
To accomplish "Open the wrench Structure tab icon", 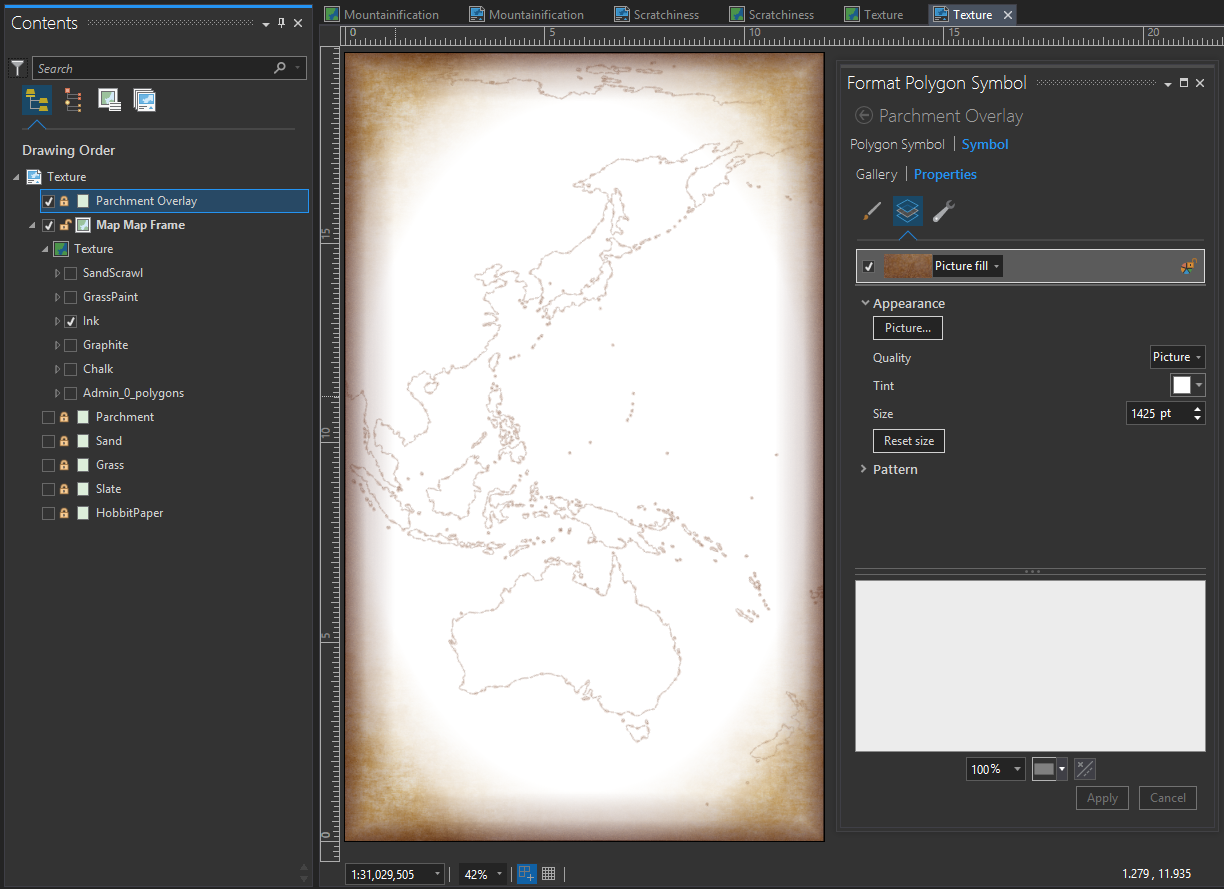I will (x=943, y=211).
